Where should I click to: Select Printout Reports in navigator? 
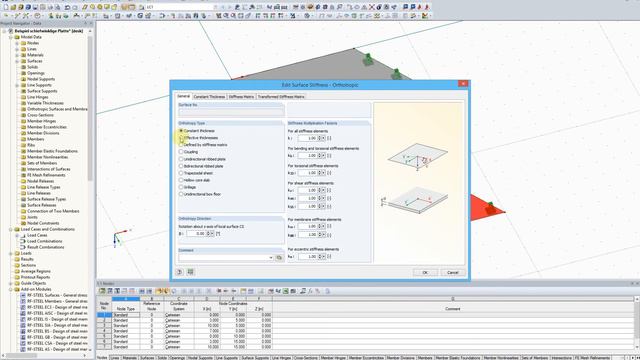(35, 277)
